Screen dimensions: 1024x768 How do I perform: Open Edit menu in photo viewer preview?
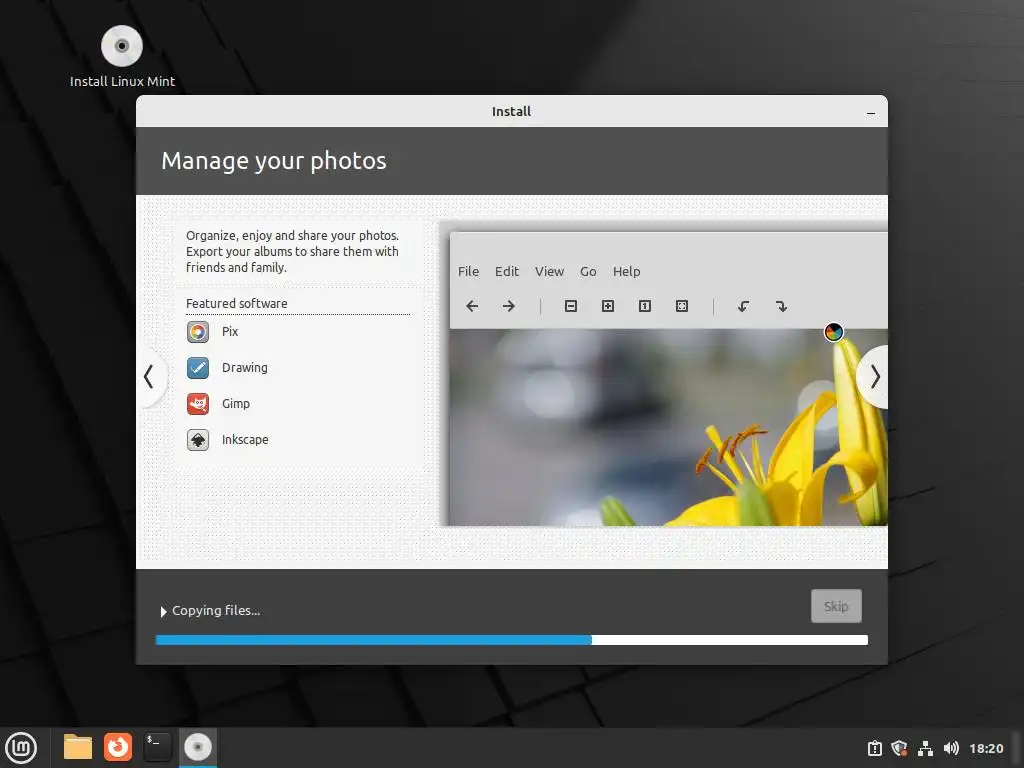point(507,271)
